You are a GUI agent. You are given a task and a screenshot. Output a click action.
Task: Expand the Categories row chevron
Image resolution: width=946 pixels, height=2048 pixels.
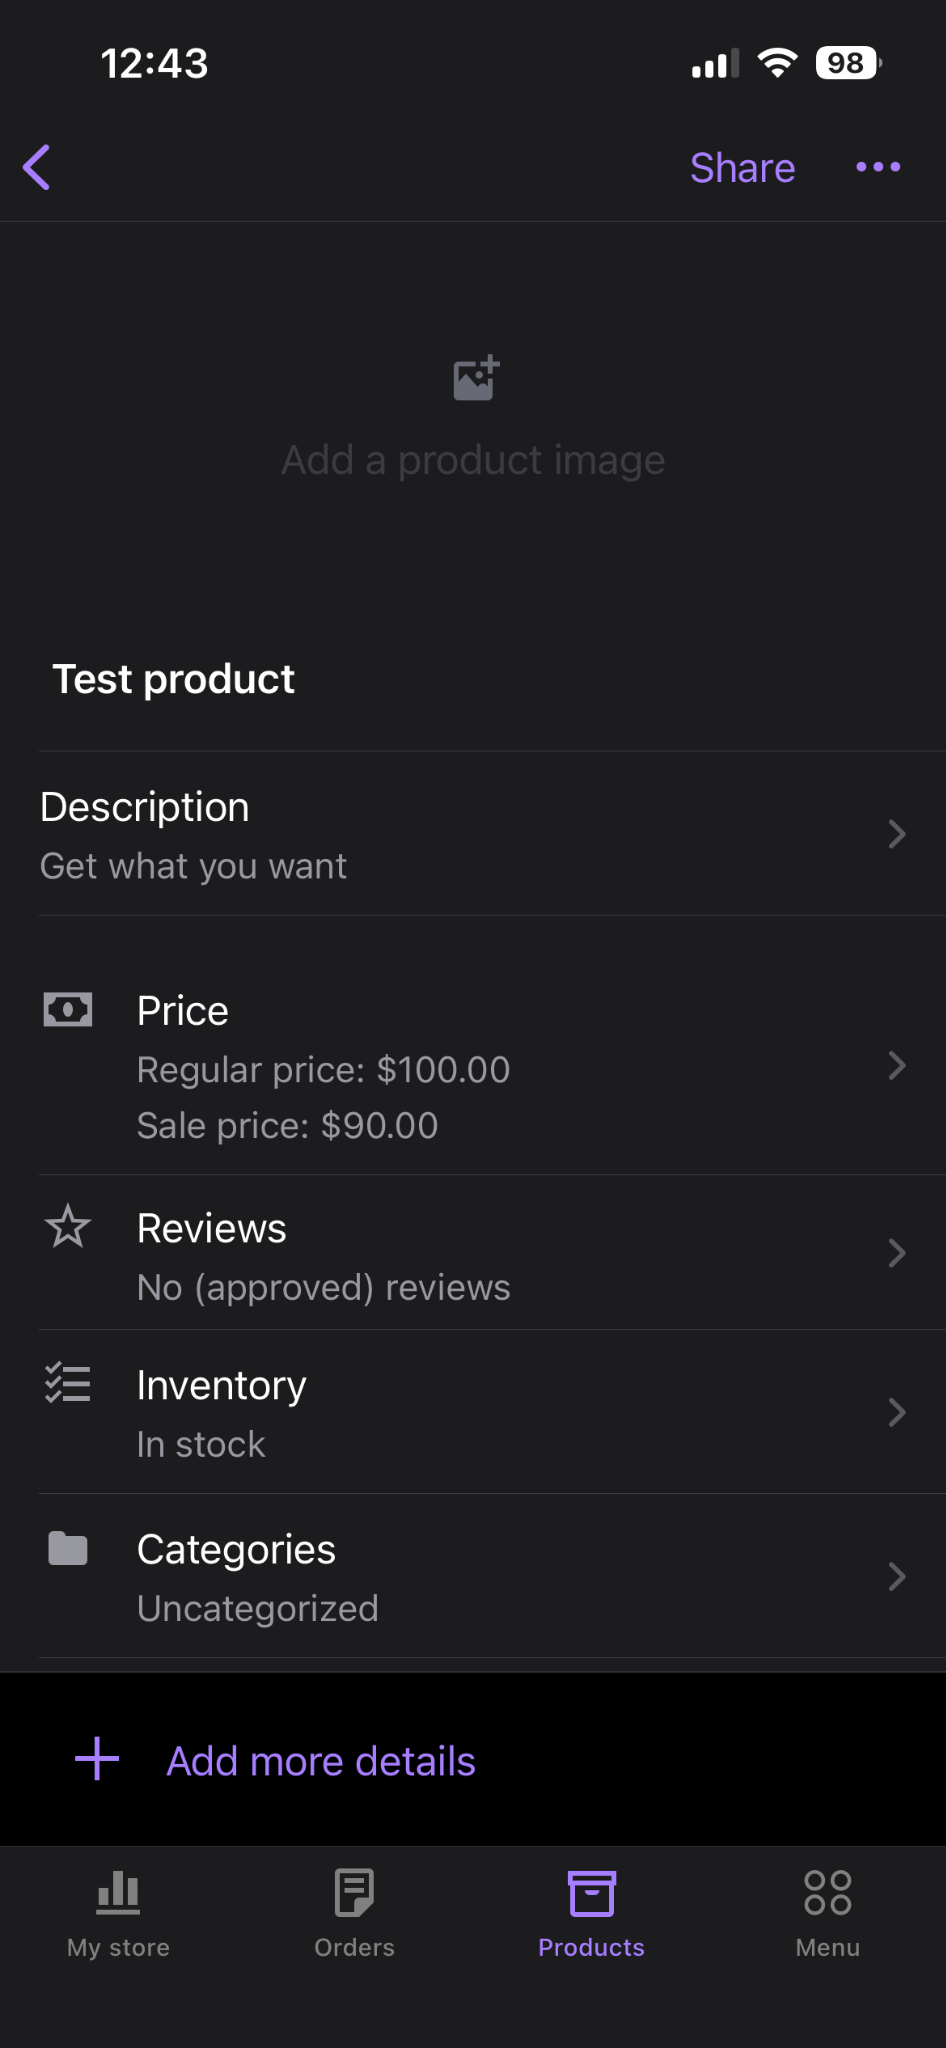[896, 1577]
